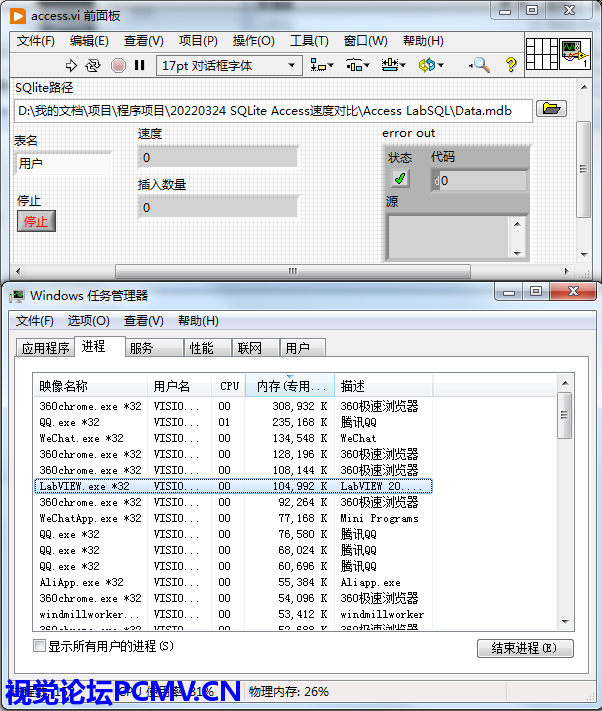Open the 17pt font dropdown
The height and width of the screenshot is (711, 602).
229,65
